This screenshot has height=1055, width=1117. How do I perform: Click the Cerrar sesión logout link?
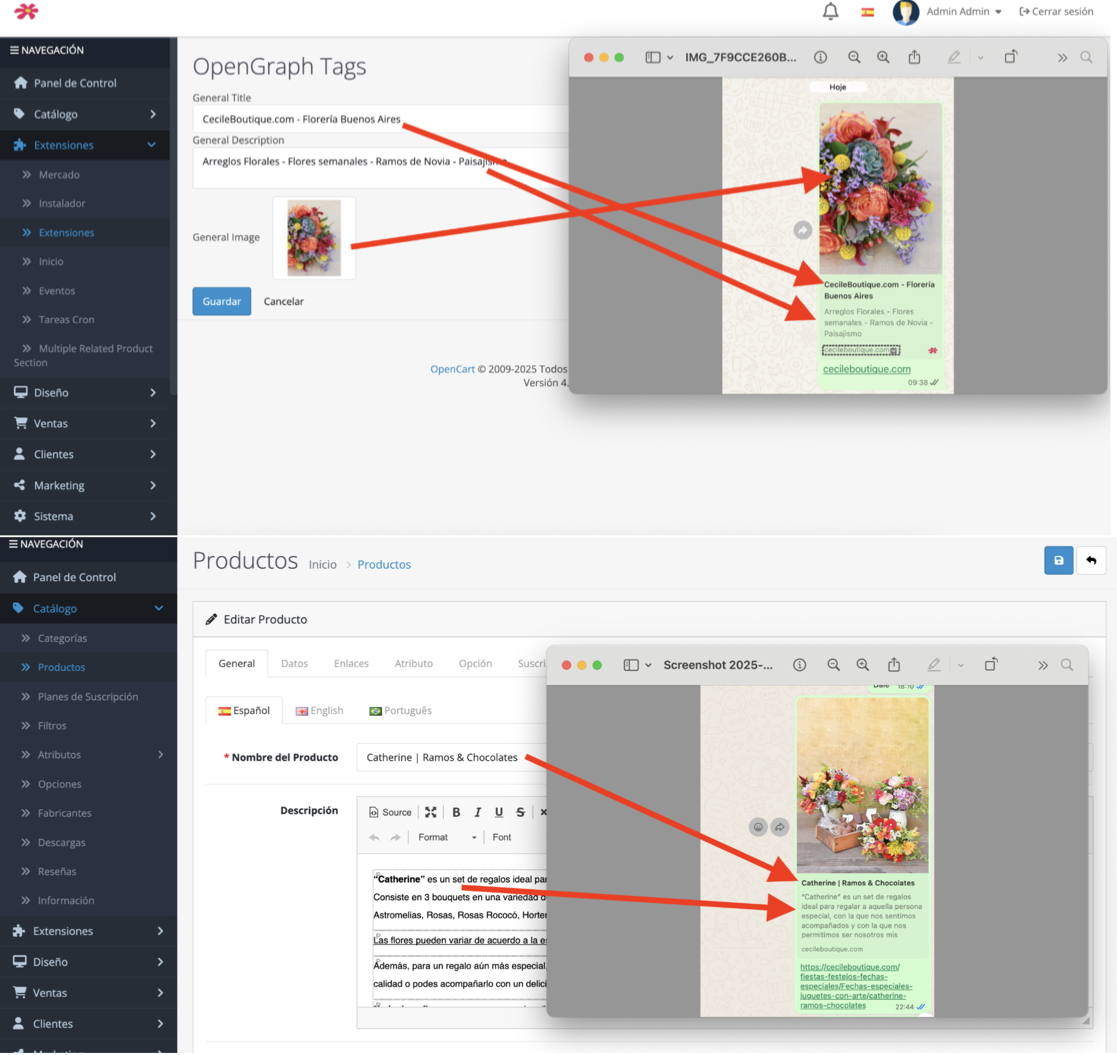coord(1056,12)
